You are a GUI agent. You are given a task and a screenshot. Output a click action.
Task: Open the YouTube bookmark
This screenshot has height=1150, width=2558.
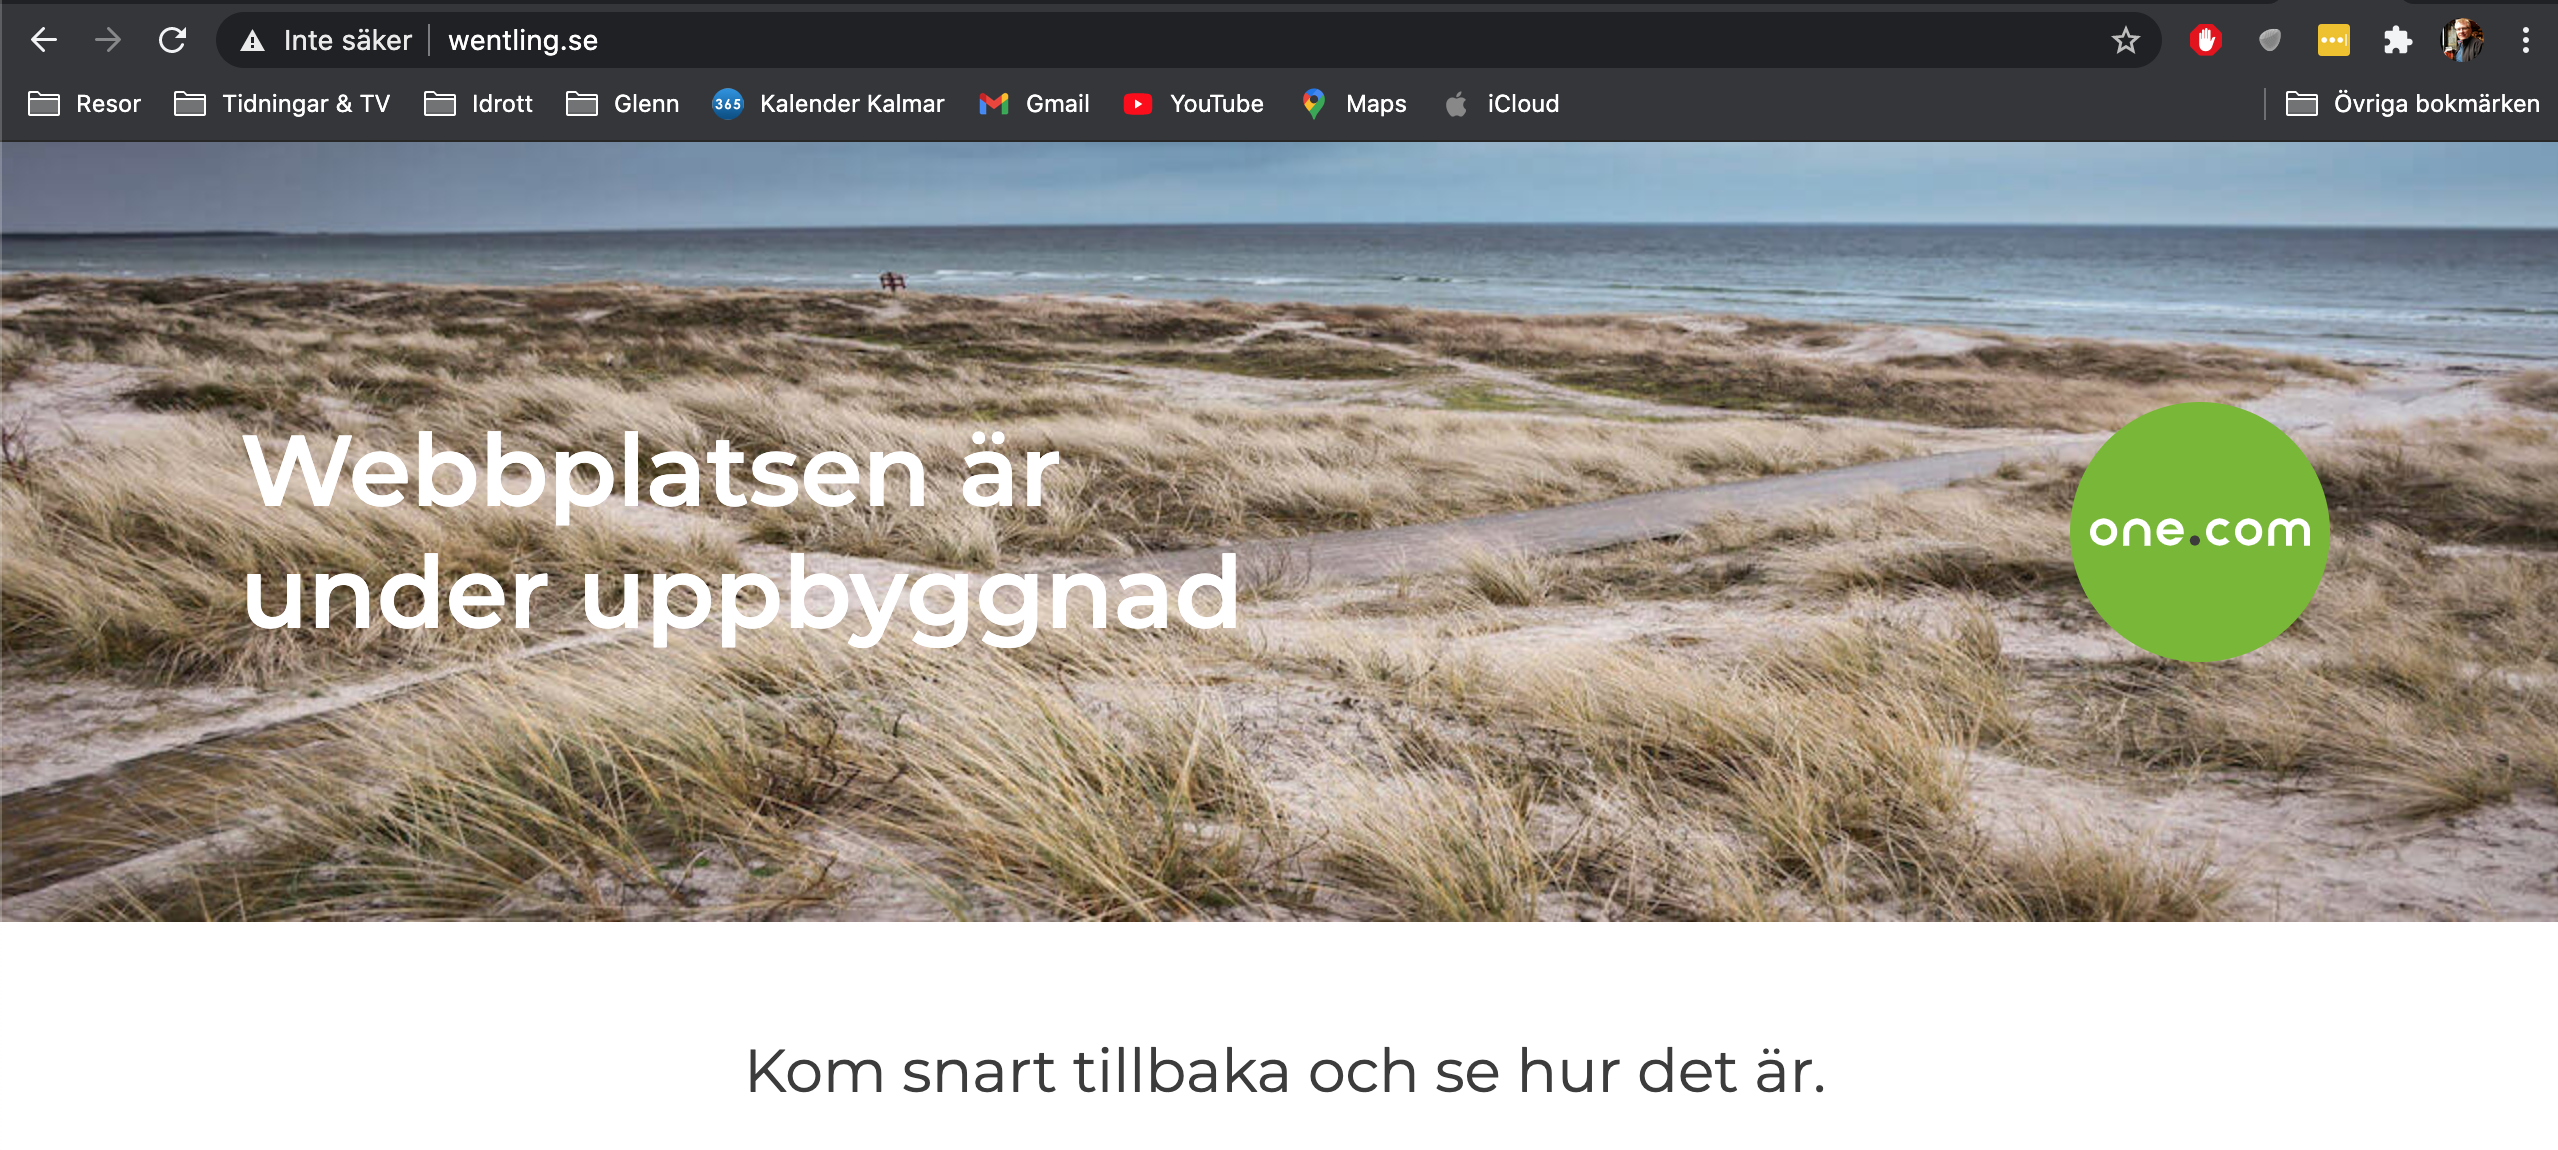tap(1193, 104)
